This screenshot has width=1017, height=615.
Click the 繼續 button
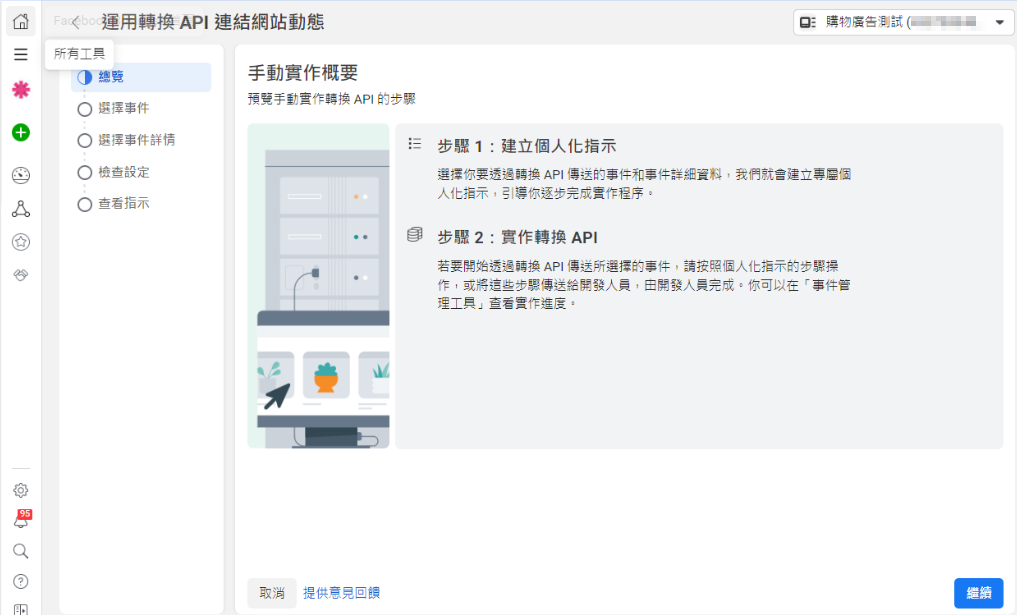pos(978,593)
